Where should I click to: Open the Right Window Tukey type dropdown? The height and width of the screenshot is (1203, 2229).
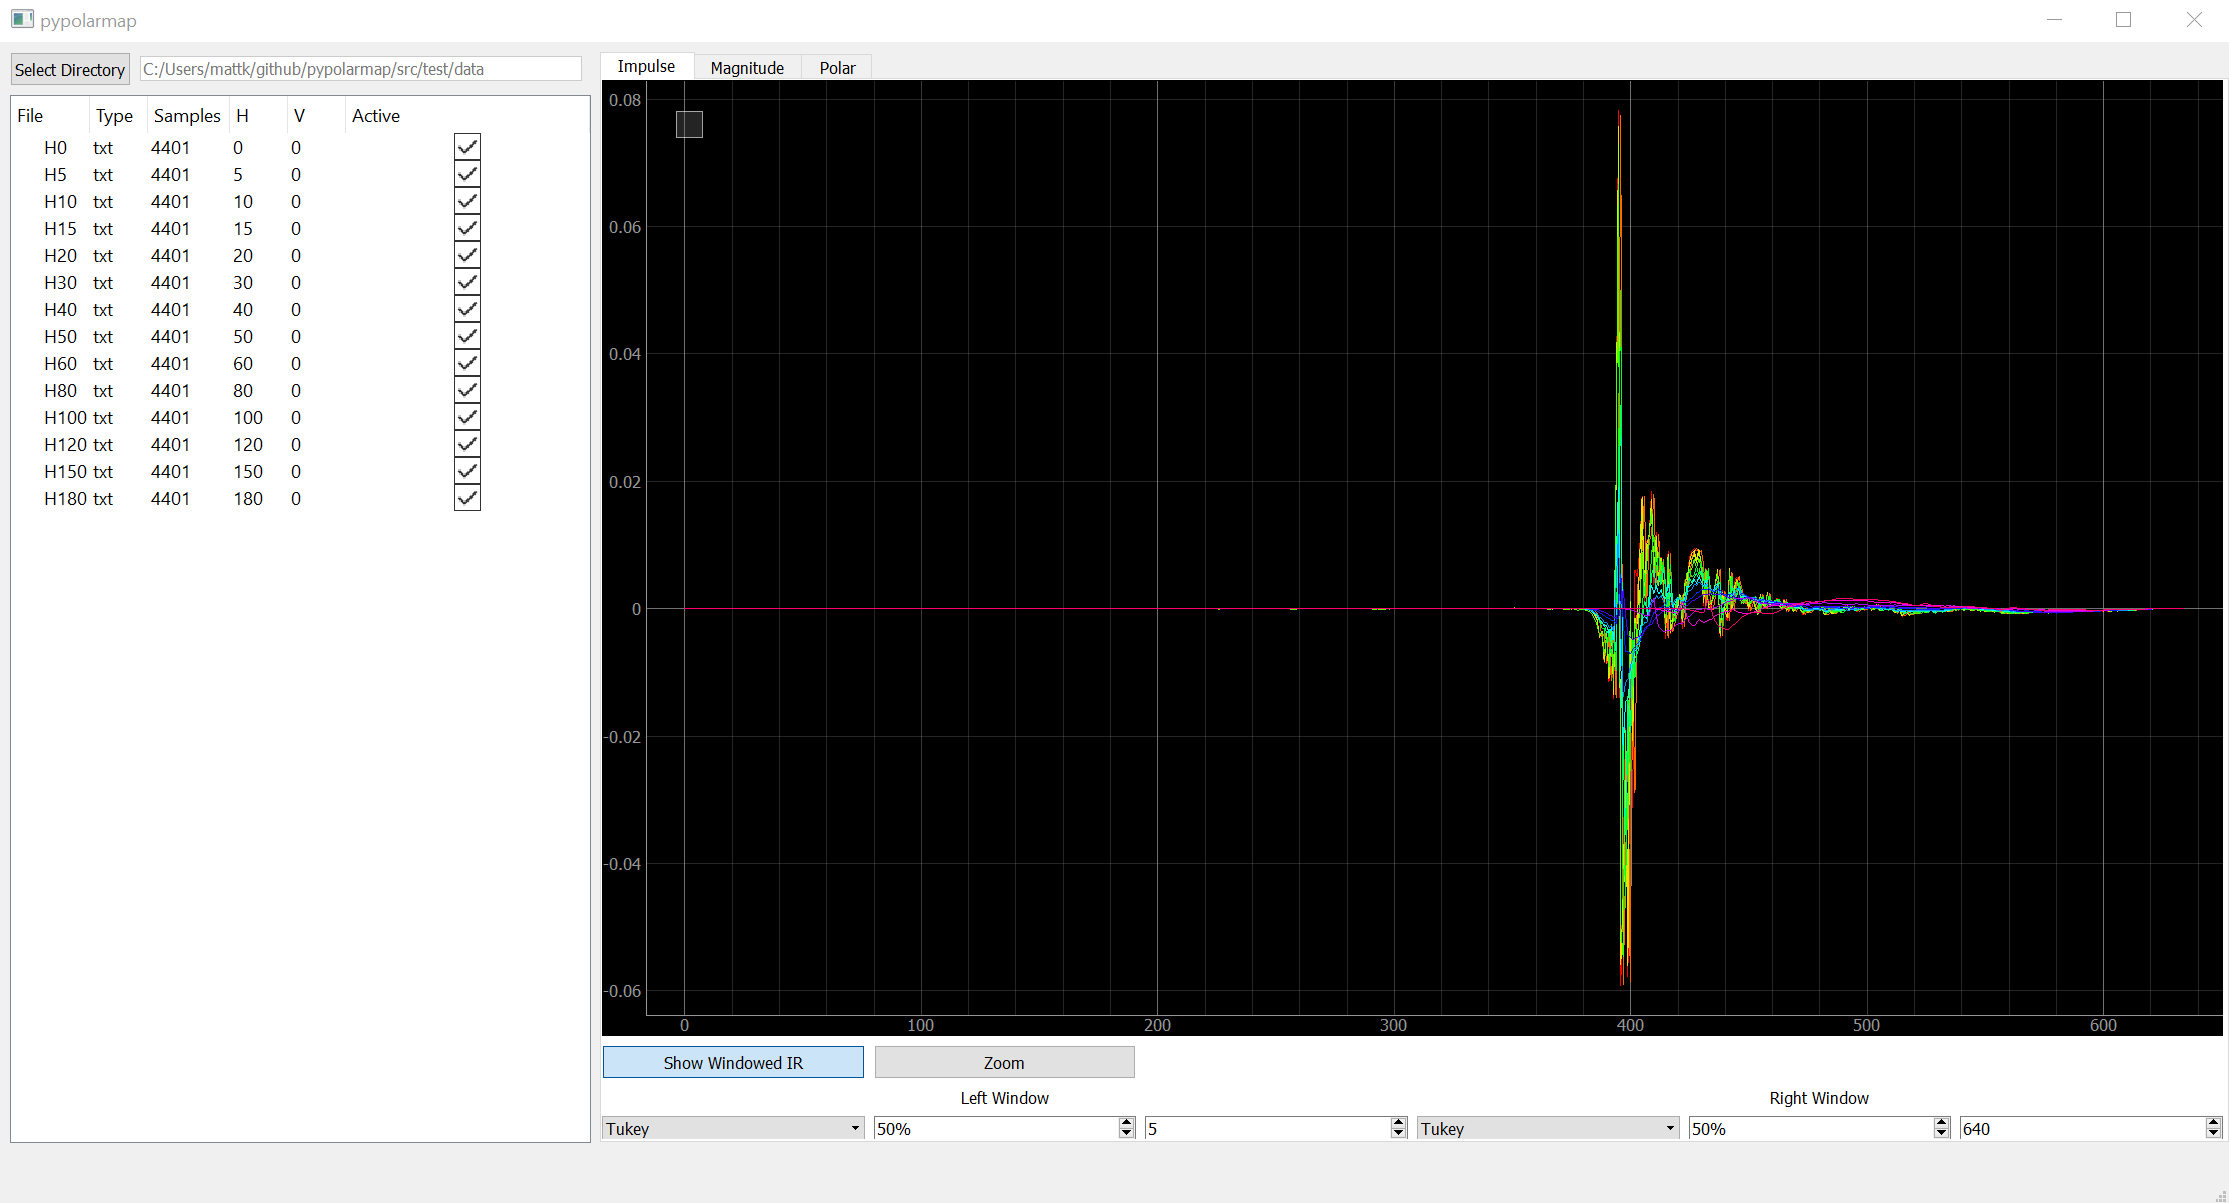coord(1548,1128)
